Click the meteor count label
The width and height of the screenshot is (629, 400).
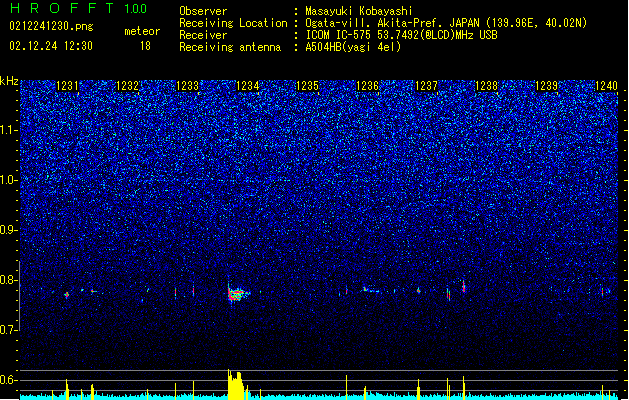coord(142,31)
